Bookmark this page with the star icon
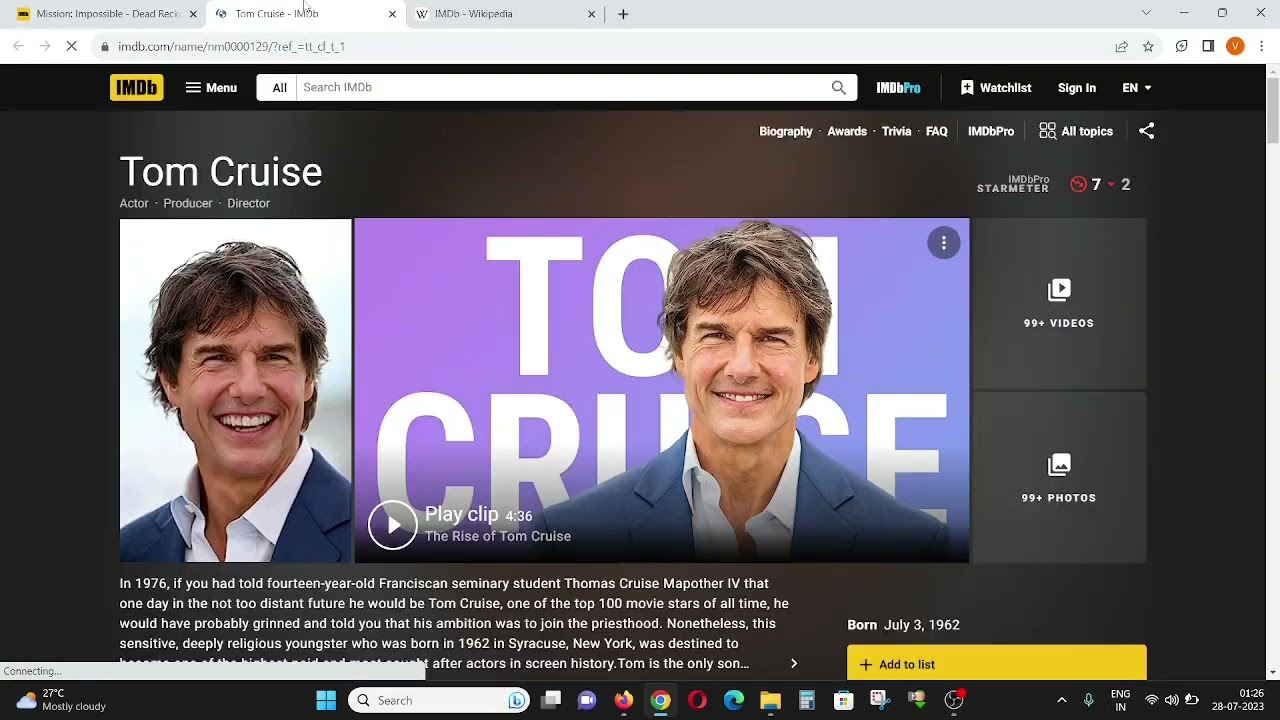 pos(1148,46)
